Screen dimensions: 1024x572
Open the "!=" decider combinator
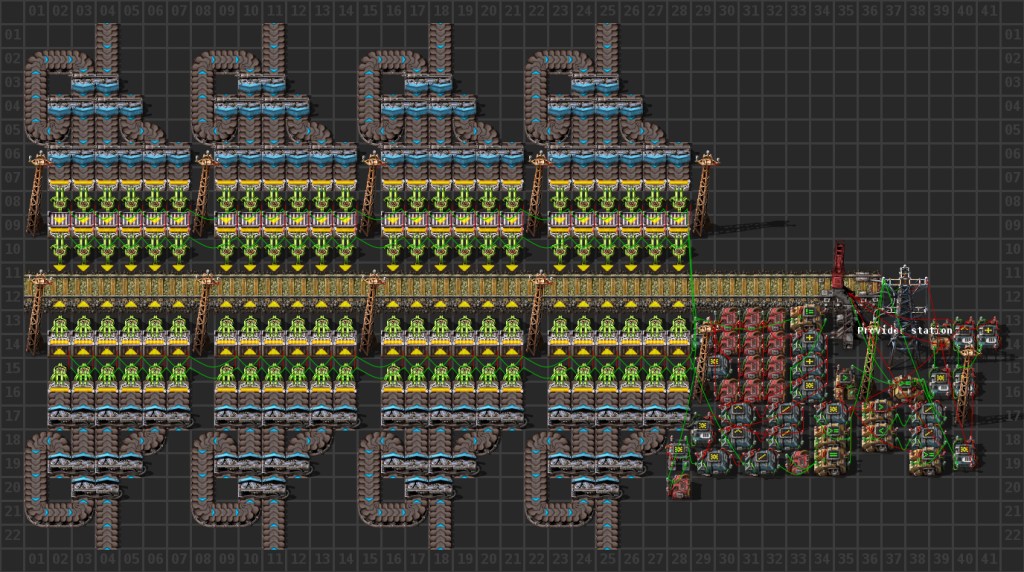point(808,315)
